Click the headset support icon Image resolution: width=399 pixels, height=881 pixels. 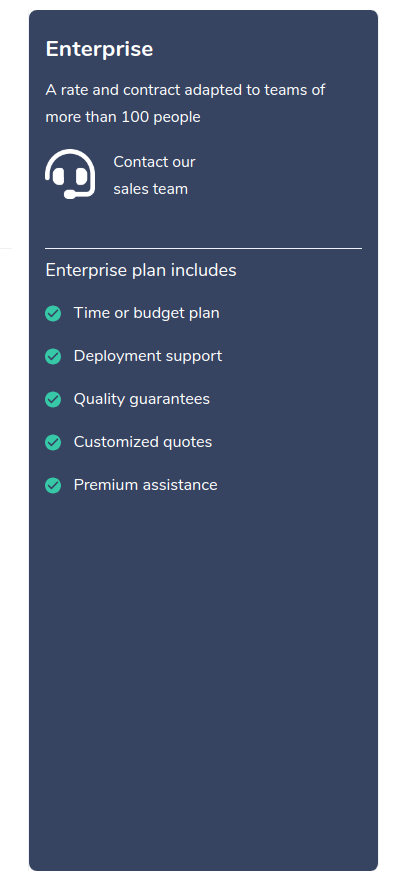coord(70,174)
